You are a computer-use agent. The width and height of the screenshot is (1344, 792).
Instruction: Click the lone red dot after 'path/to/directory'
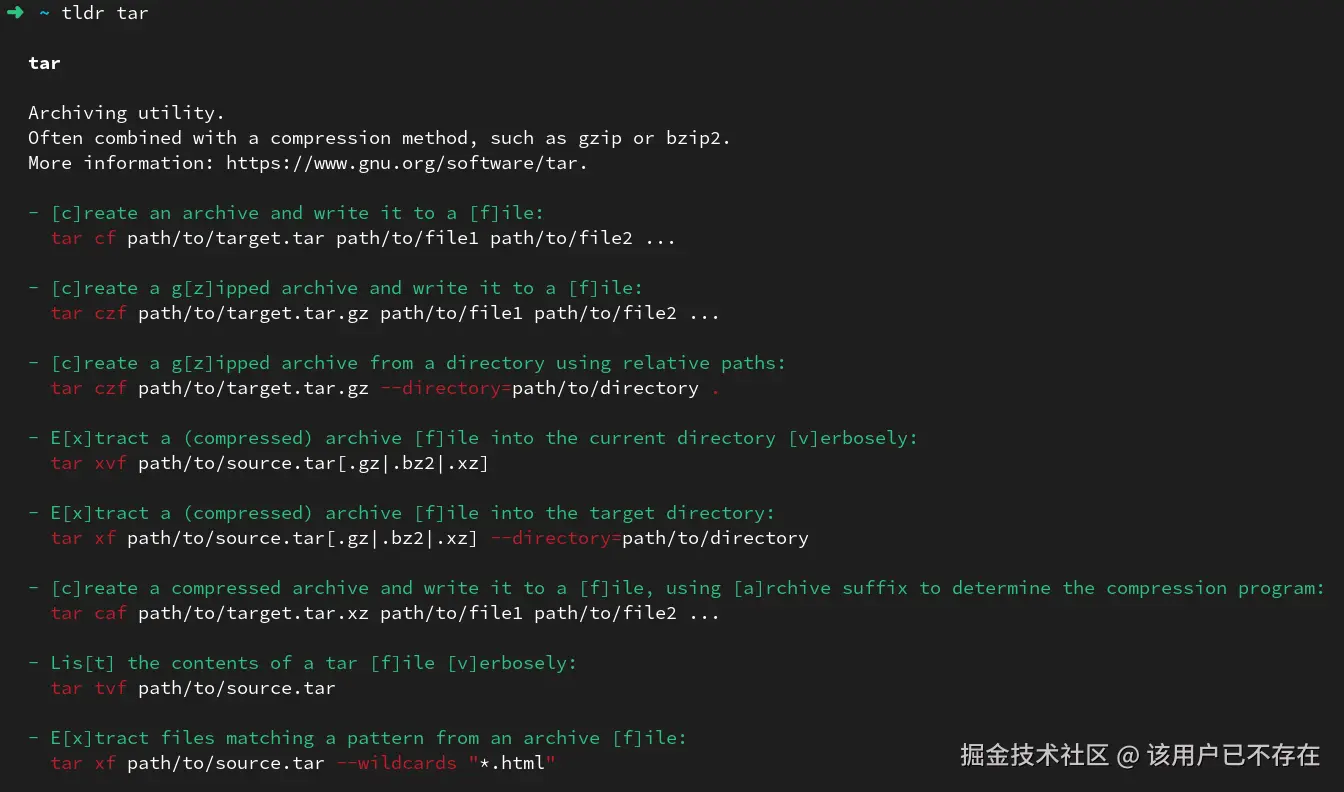coord(715,389)
